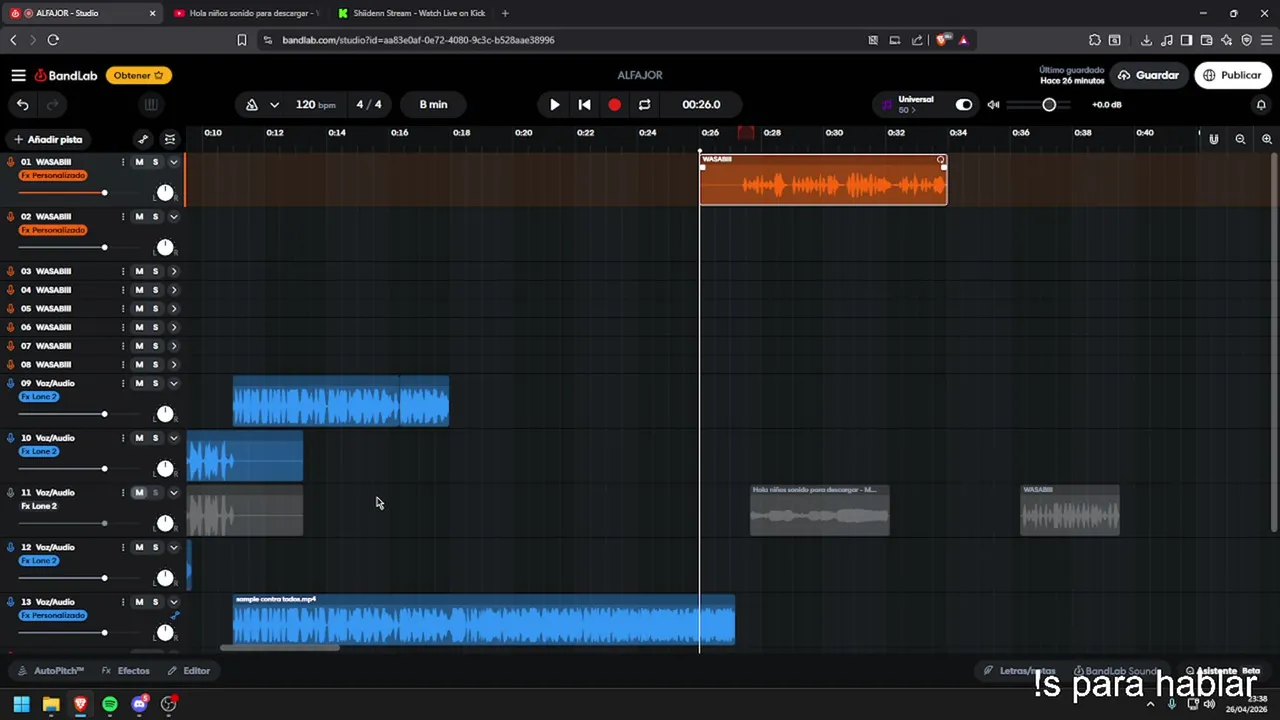Screen dimensions: 1280x720
Task: Click the Universal preset music icon
Action: tap(887, 104)
